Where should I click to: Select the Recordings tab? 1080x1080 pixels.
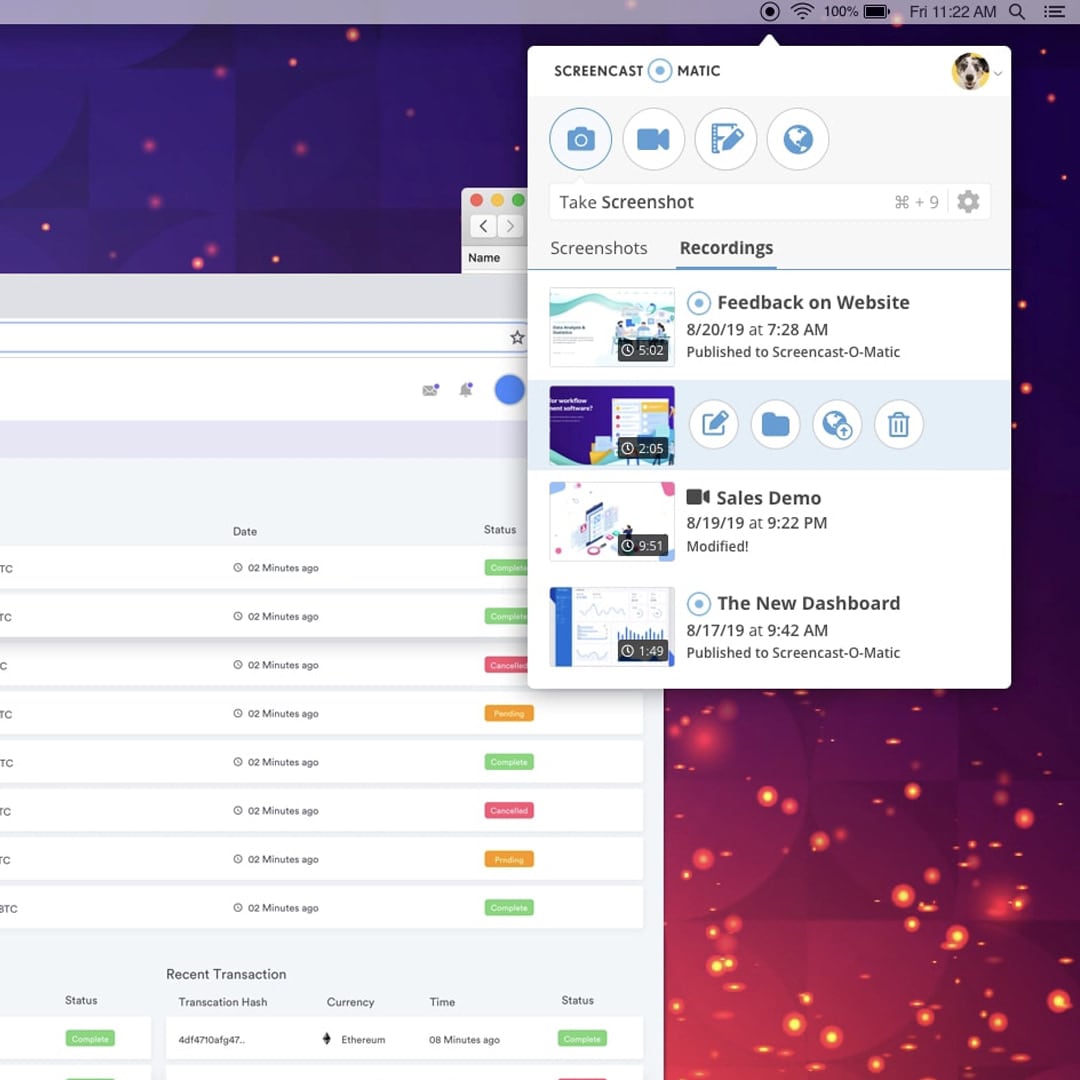coord(726,248)
